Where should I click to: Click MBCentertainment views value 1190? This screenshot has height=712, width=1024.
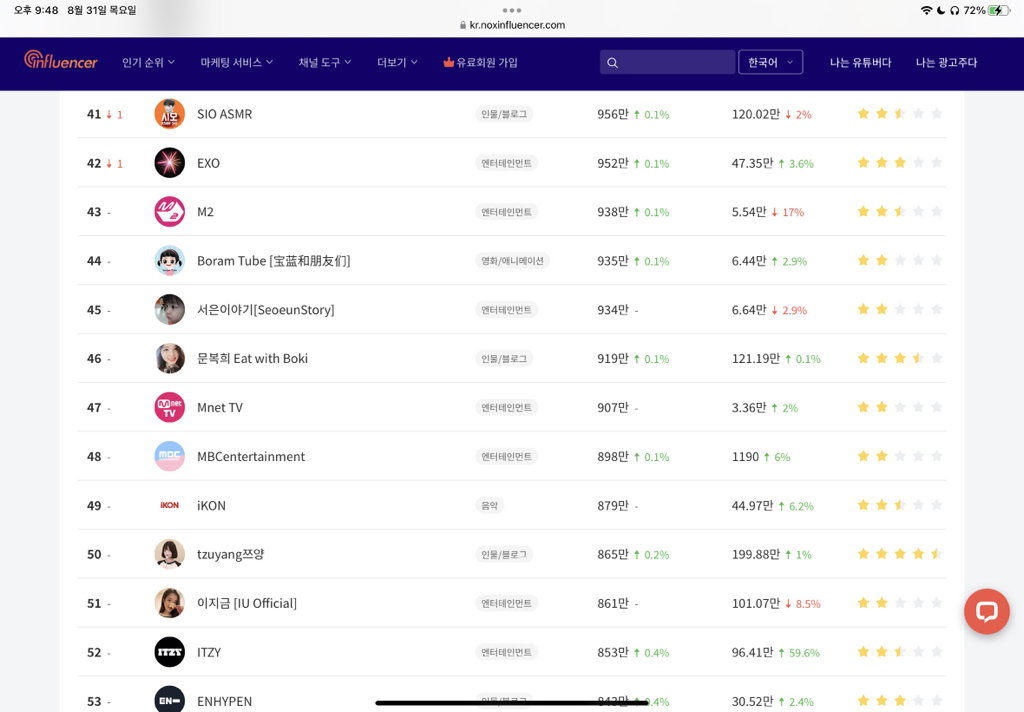click(x=745, y=457)
